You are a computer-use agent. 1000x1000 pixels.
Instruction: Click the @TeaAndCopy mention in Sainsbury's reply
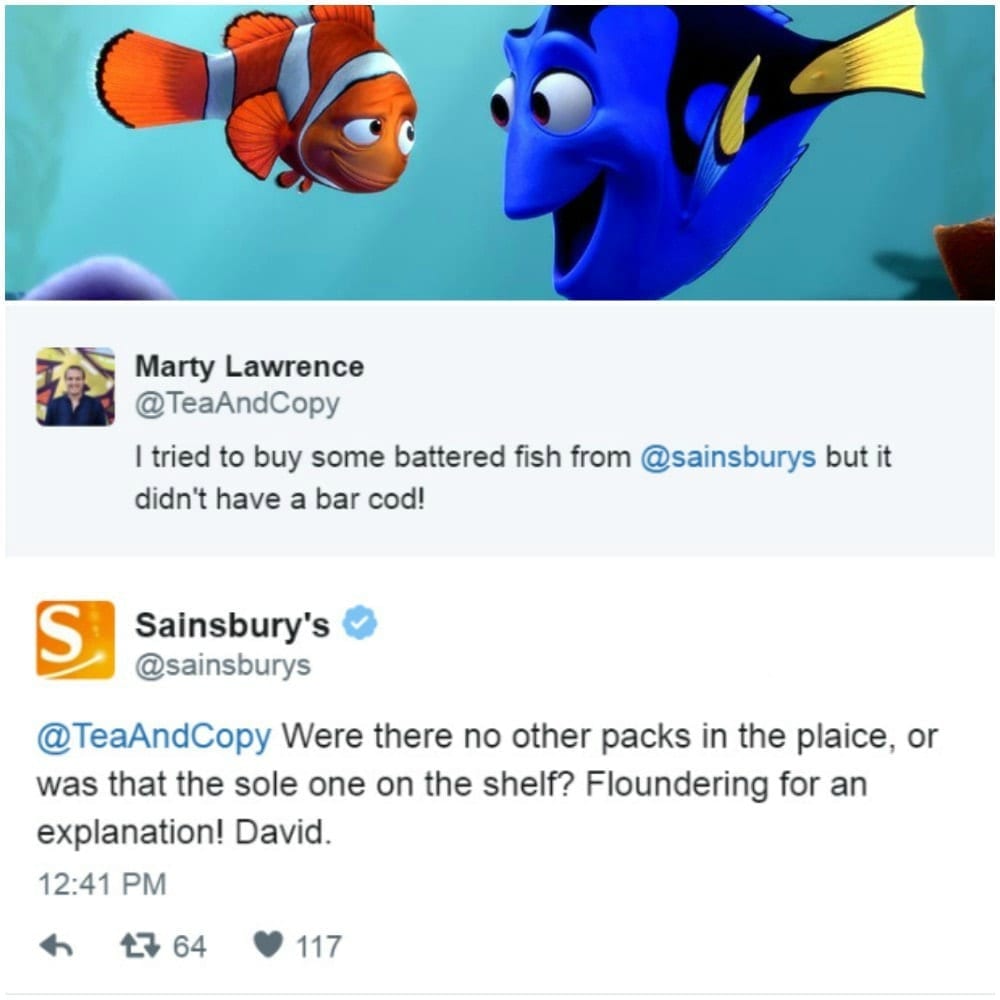(x=154, y=737)
